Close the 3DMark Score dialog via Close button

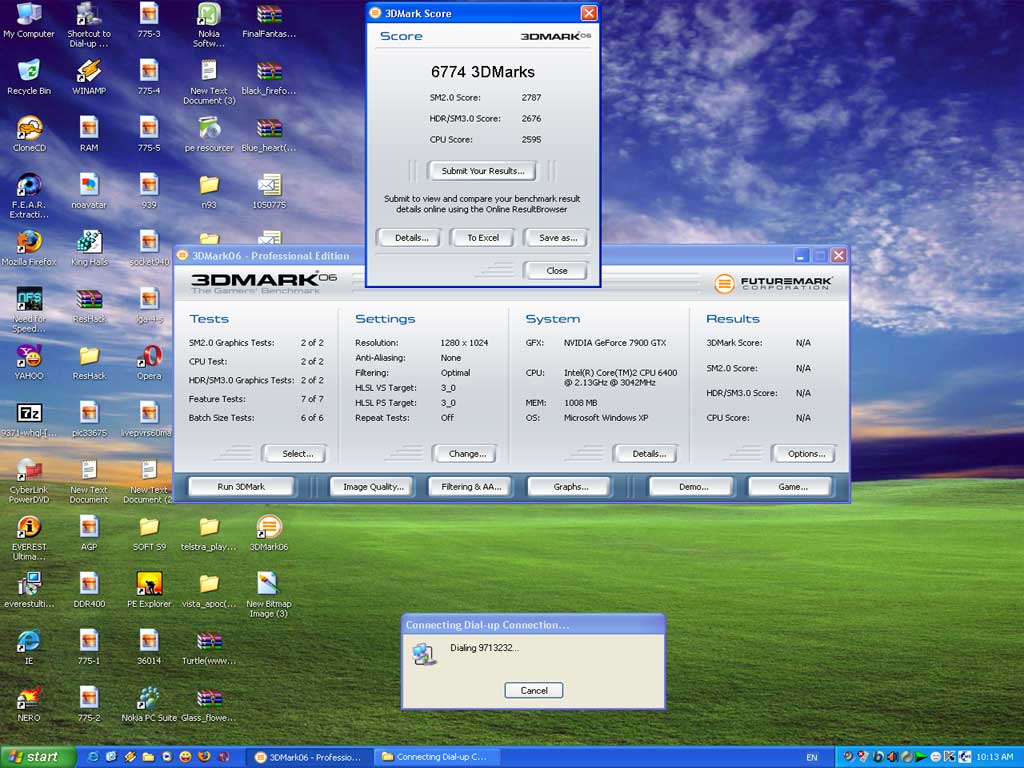click(x=556, y=270)
